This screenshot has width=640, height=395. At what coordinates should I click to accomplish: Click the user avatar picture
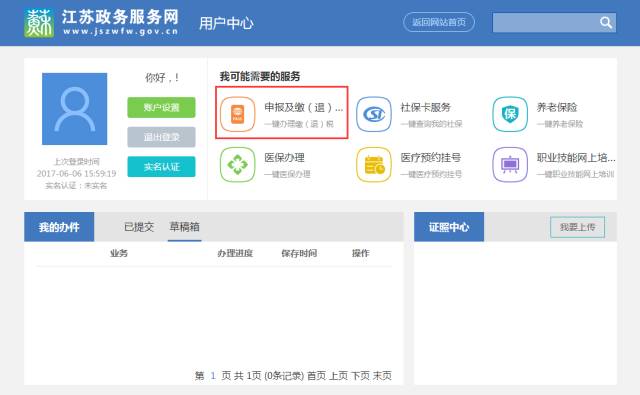click(75, 109)
